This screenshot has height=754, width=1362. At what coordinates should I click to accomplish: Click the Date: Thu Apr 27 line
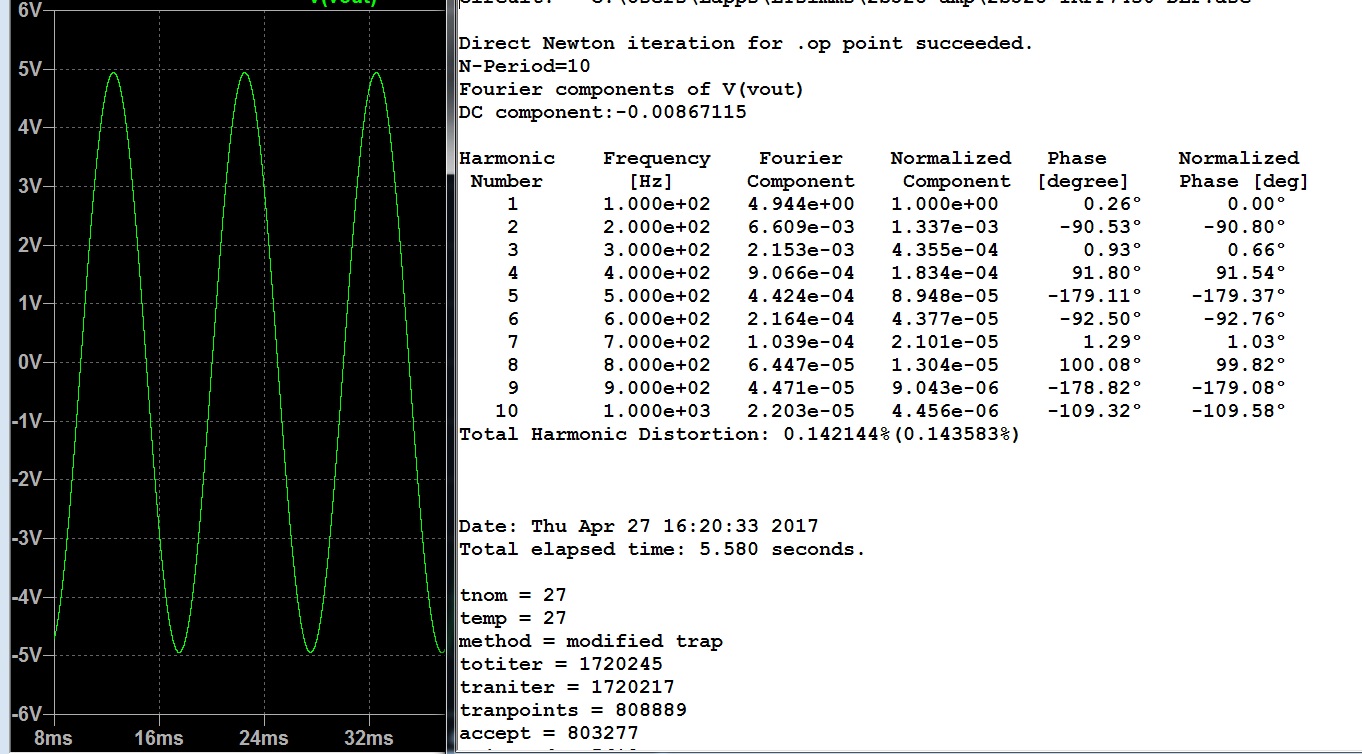click(638, 526)
